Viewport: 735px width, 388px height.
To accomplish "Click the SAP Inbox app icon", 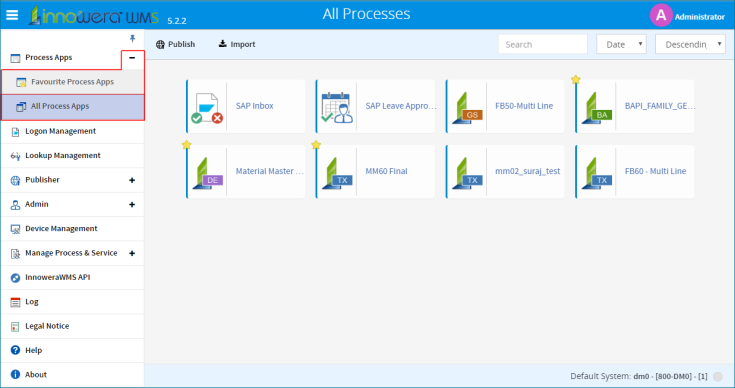I will pyautogui.click(x=207, y=108).
